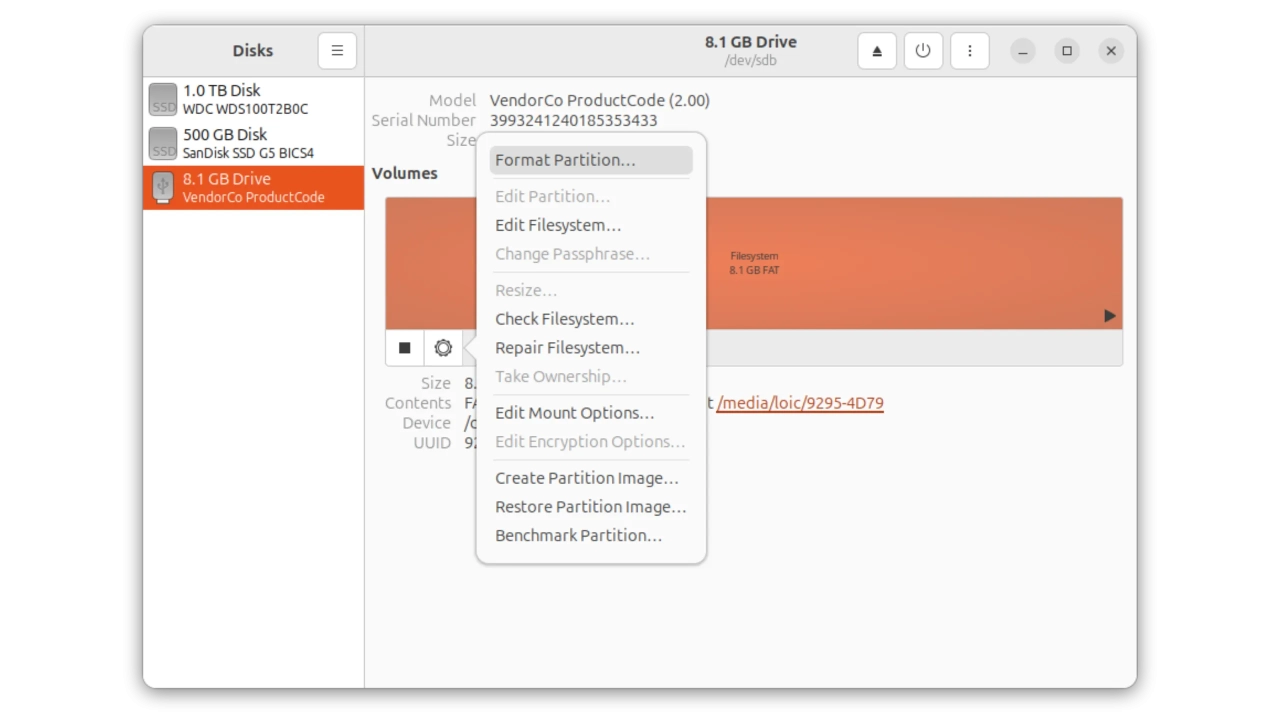Open the Disks hamburger application menu
Screen dimensions: 1280x720
(337, 51)
